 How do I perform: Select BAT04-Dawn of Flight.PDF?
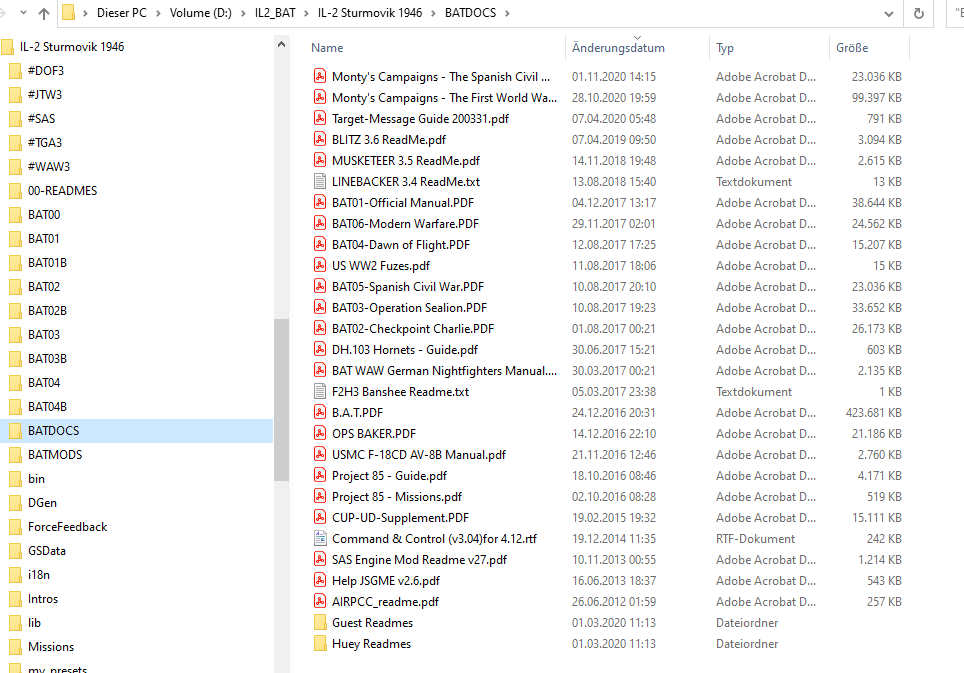point(401,245)
